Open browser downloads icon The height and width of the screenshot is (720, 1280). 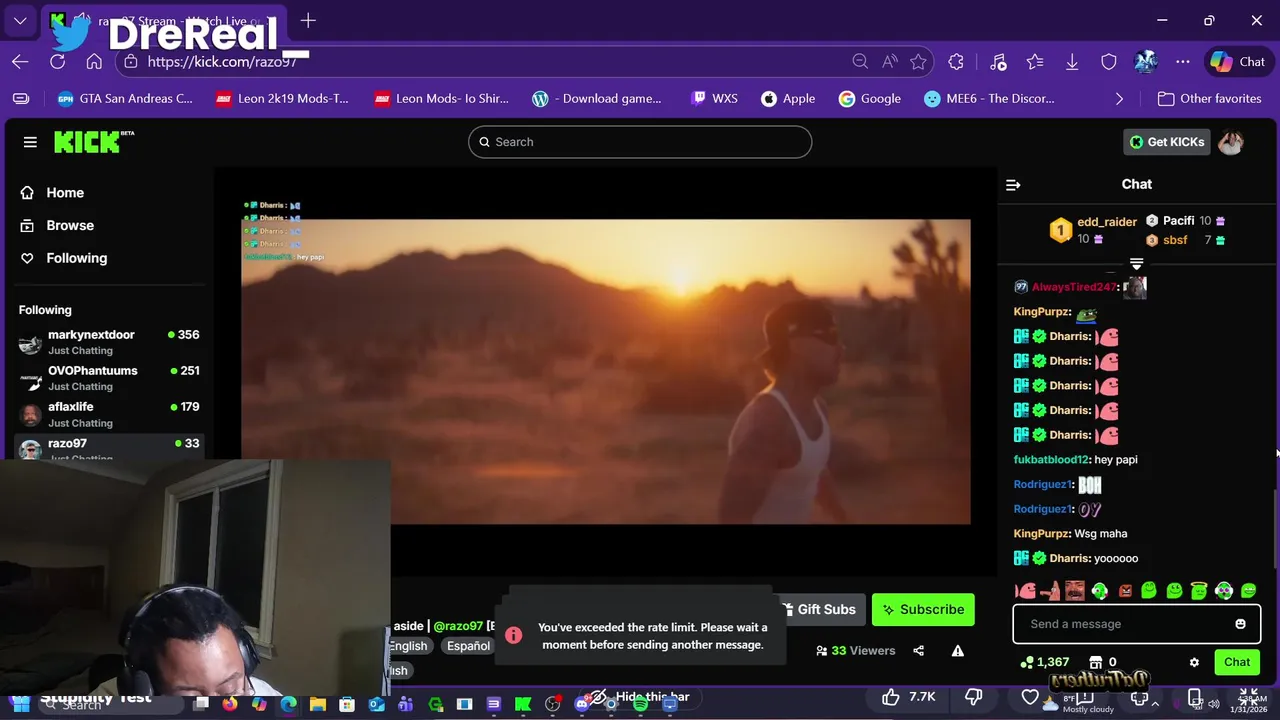coord(1072,62)
